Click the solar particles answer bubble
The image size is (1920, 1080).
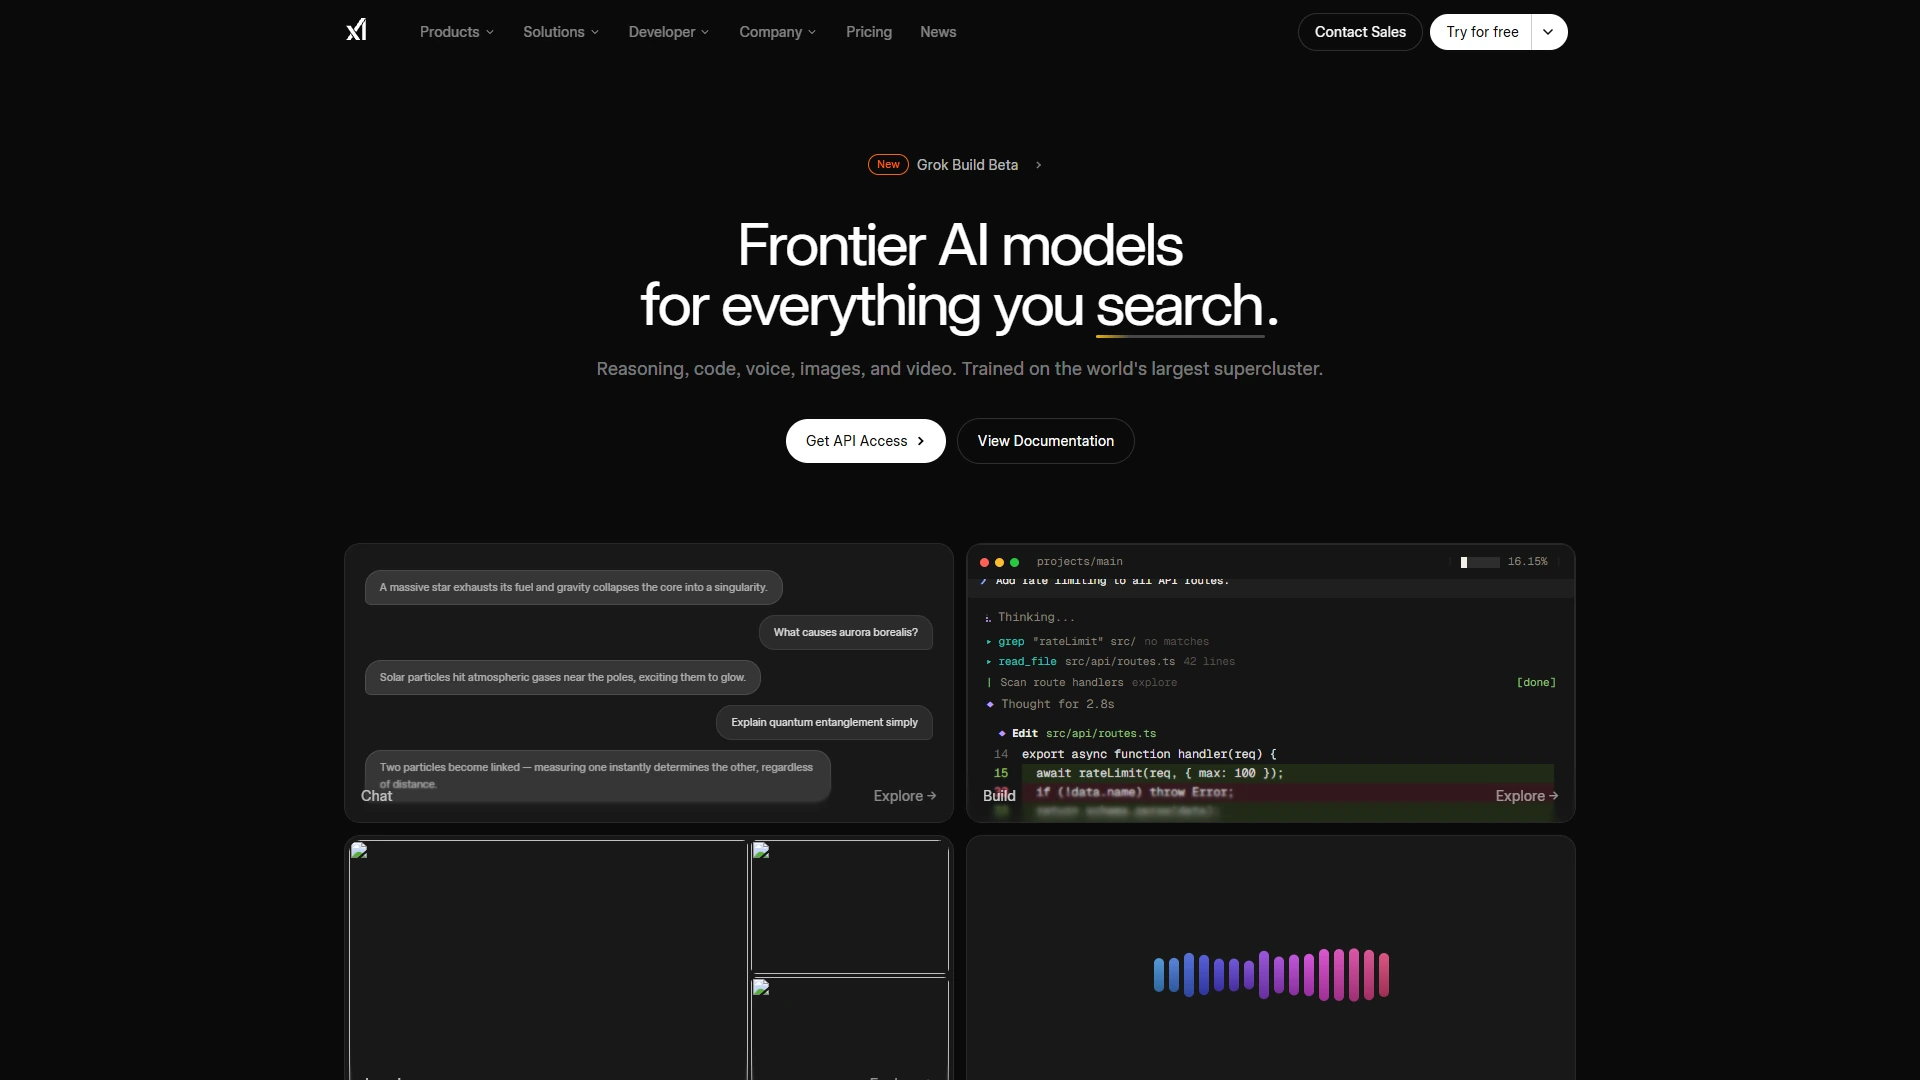coord(562,677)
